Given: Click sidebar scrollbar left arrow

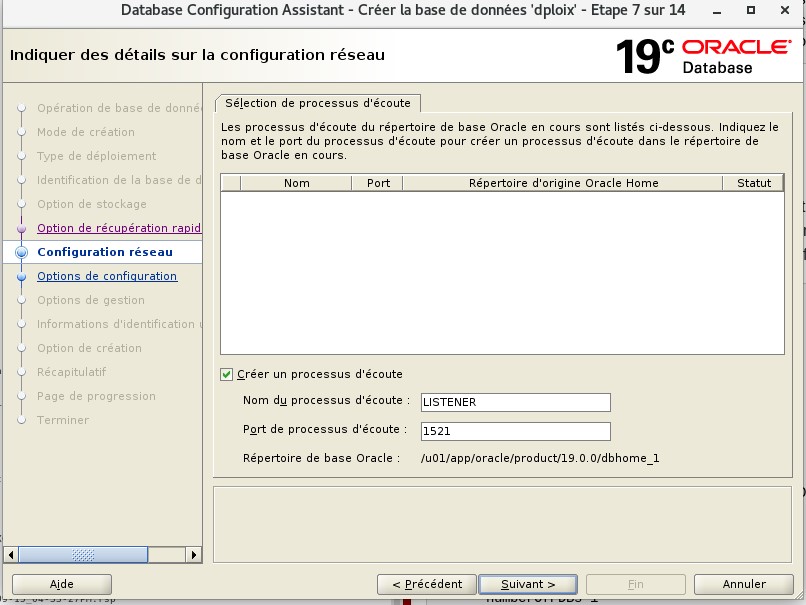Looking at the screenshot, I should tap(11, 555).
